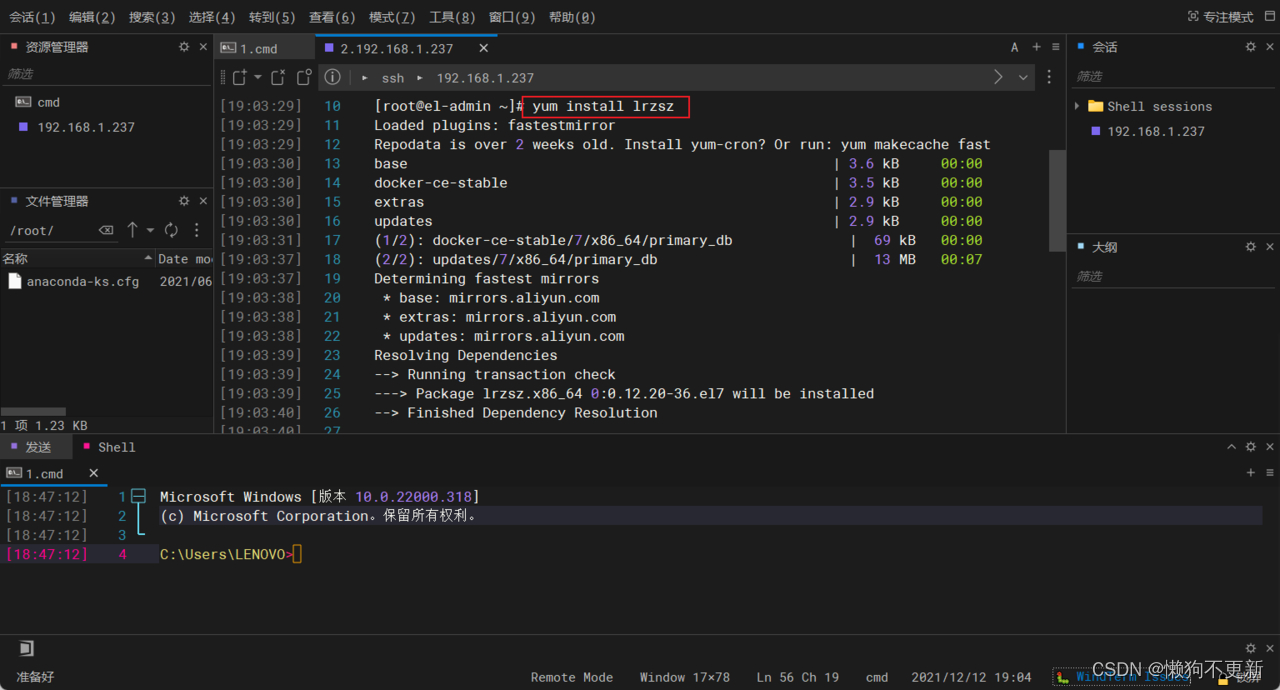
Task: Click Window 17×78 in status bar
Action: tap(685, 677)
